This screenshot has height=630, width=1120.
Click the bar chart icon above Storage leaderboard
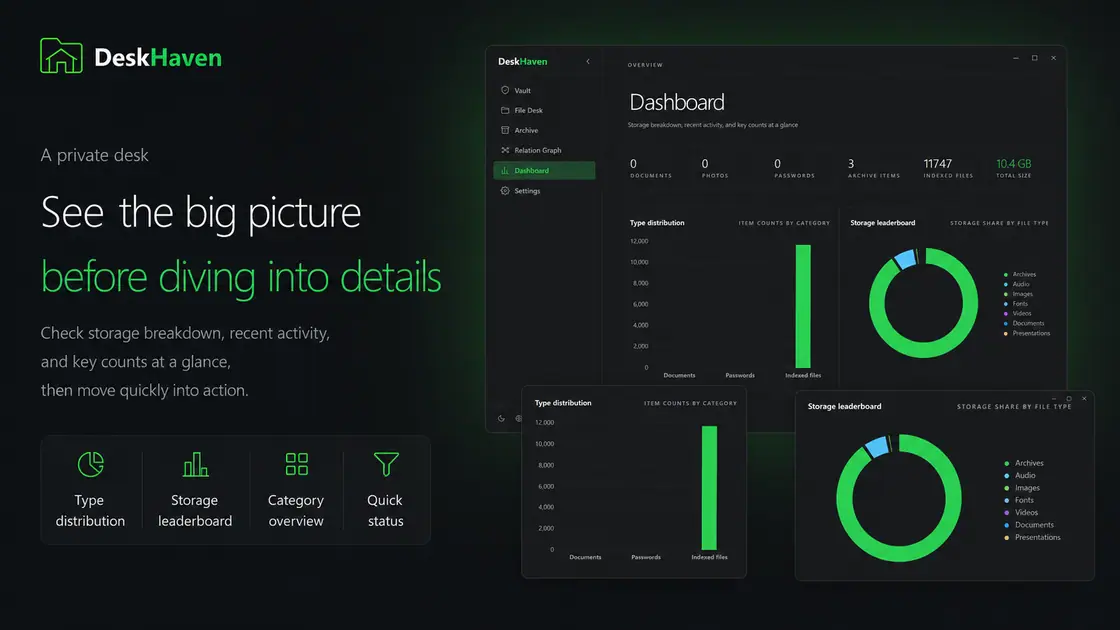pos(195,464)
